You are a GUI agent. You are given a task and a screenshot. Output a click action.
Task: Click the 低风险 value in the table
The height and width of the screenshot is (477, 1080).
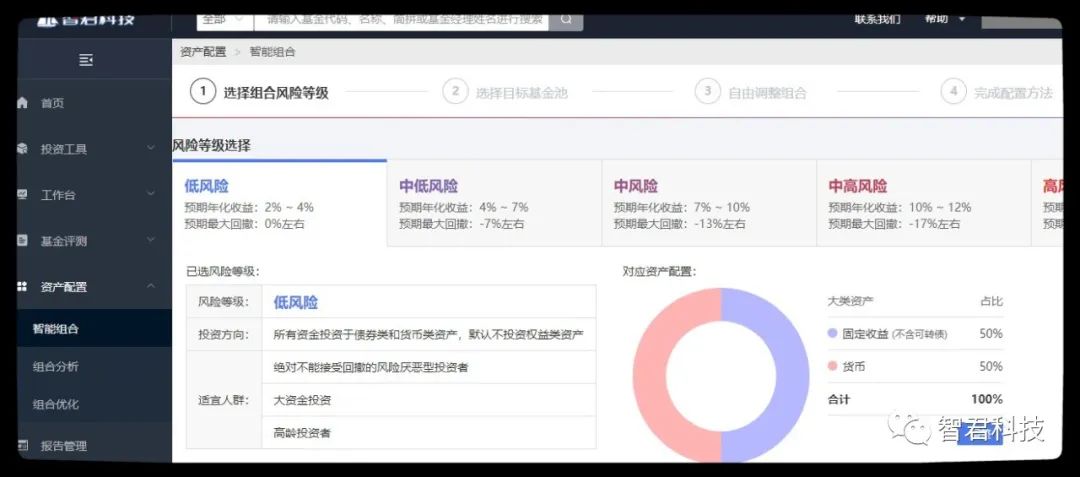(295, 302)
